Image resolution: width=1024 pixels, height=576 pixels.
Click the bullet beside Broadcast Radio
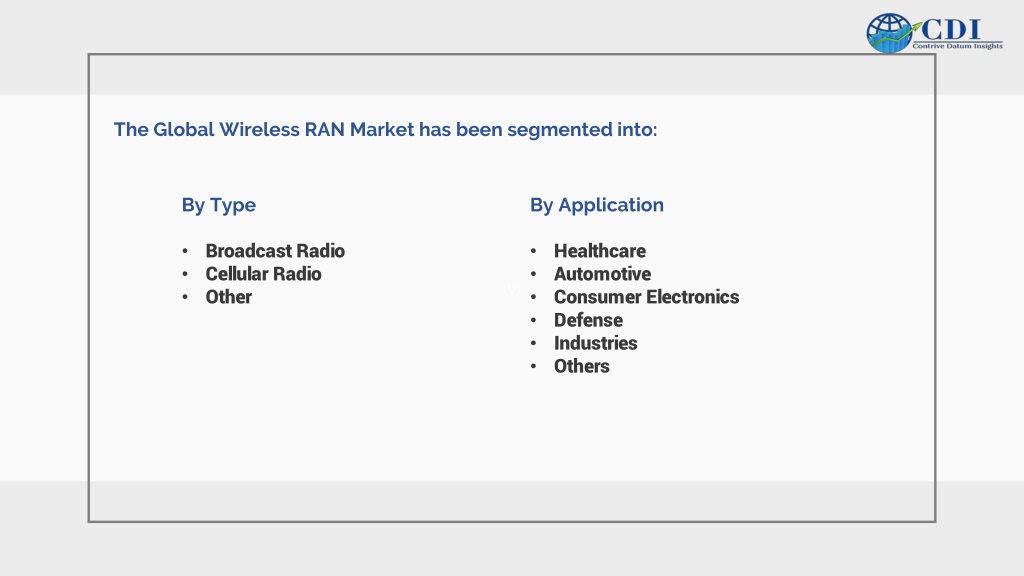point(185,251)
